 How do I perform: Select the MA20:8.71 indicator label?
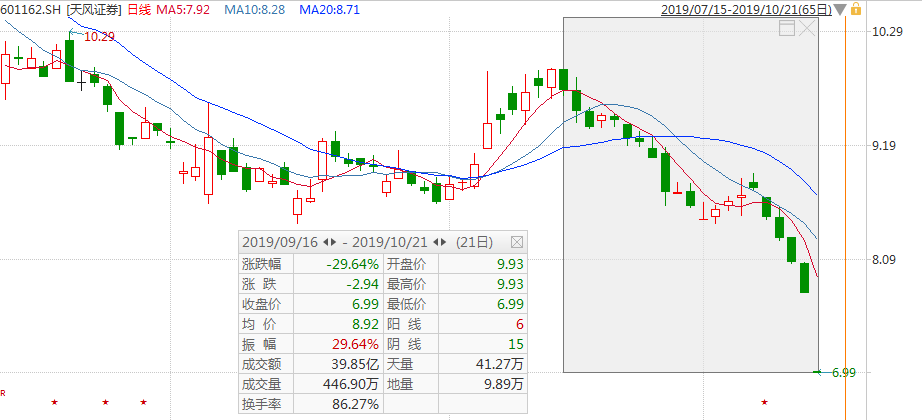coord(329,9)
